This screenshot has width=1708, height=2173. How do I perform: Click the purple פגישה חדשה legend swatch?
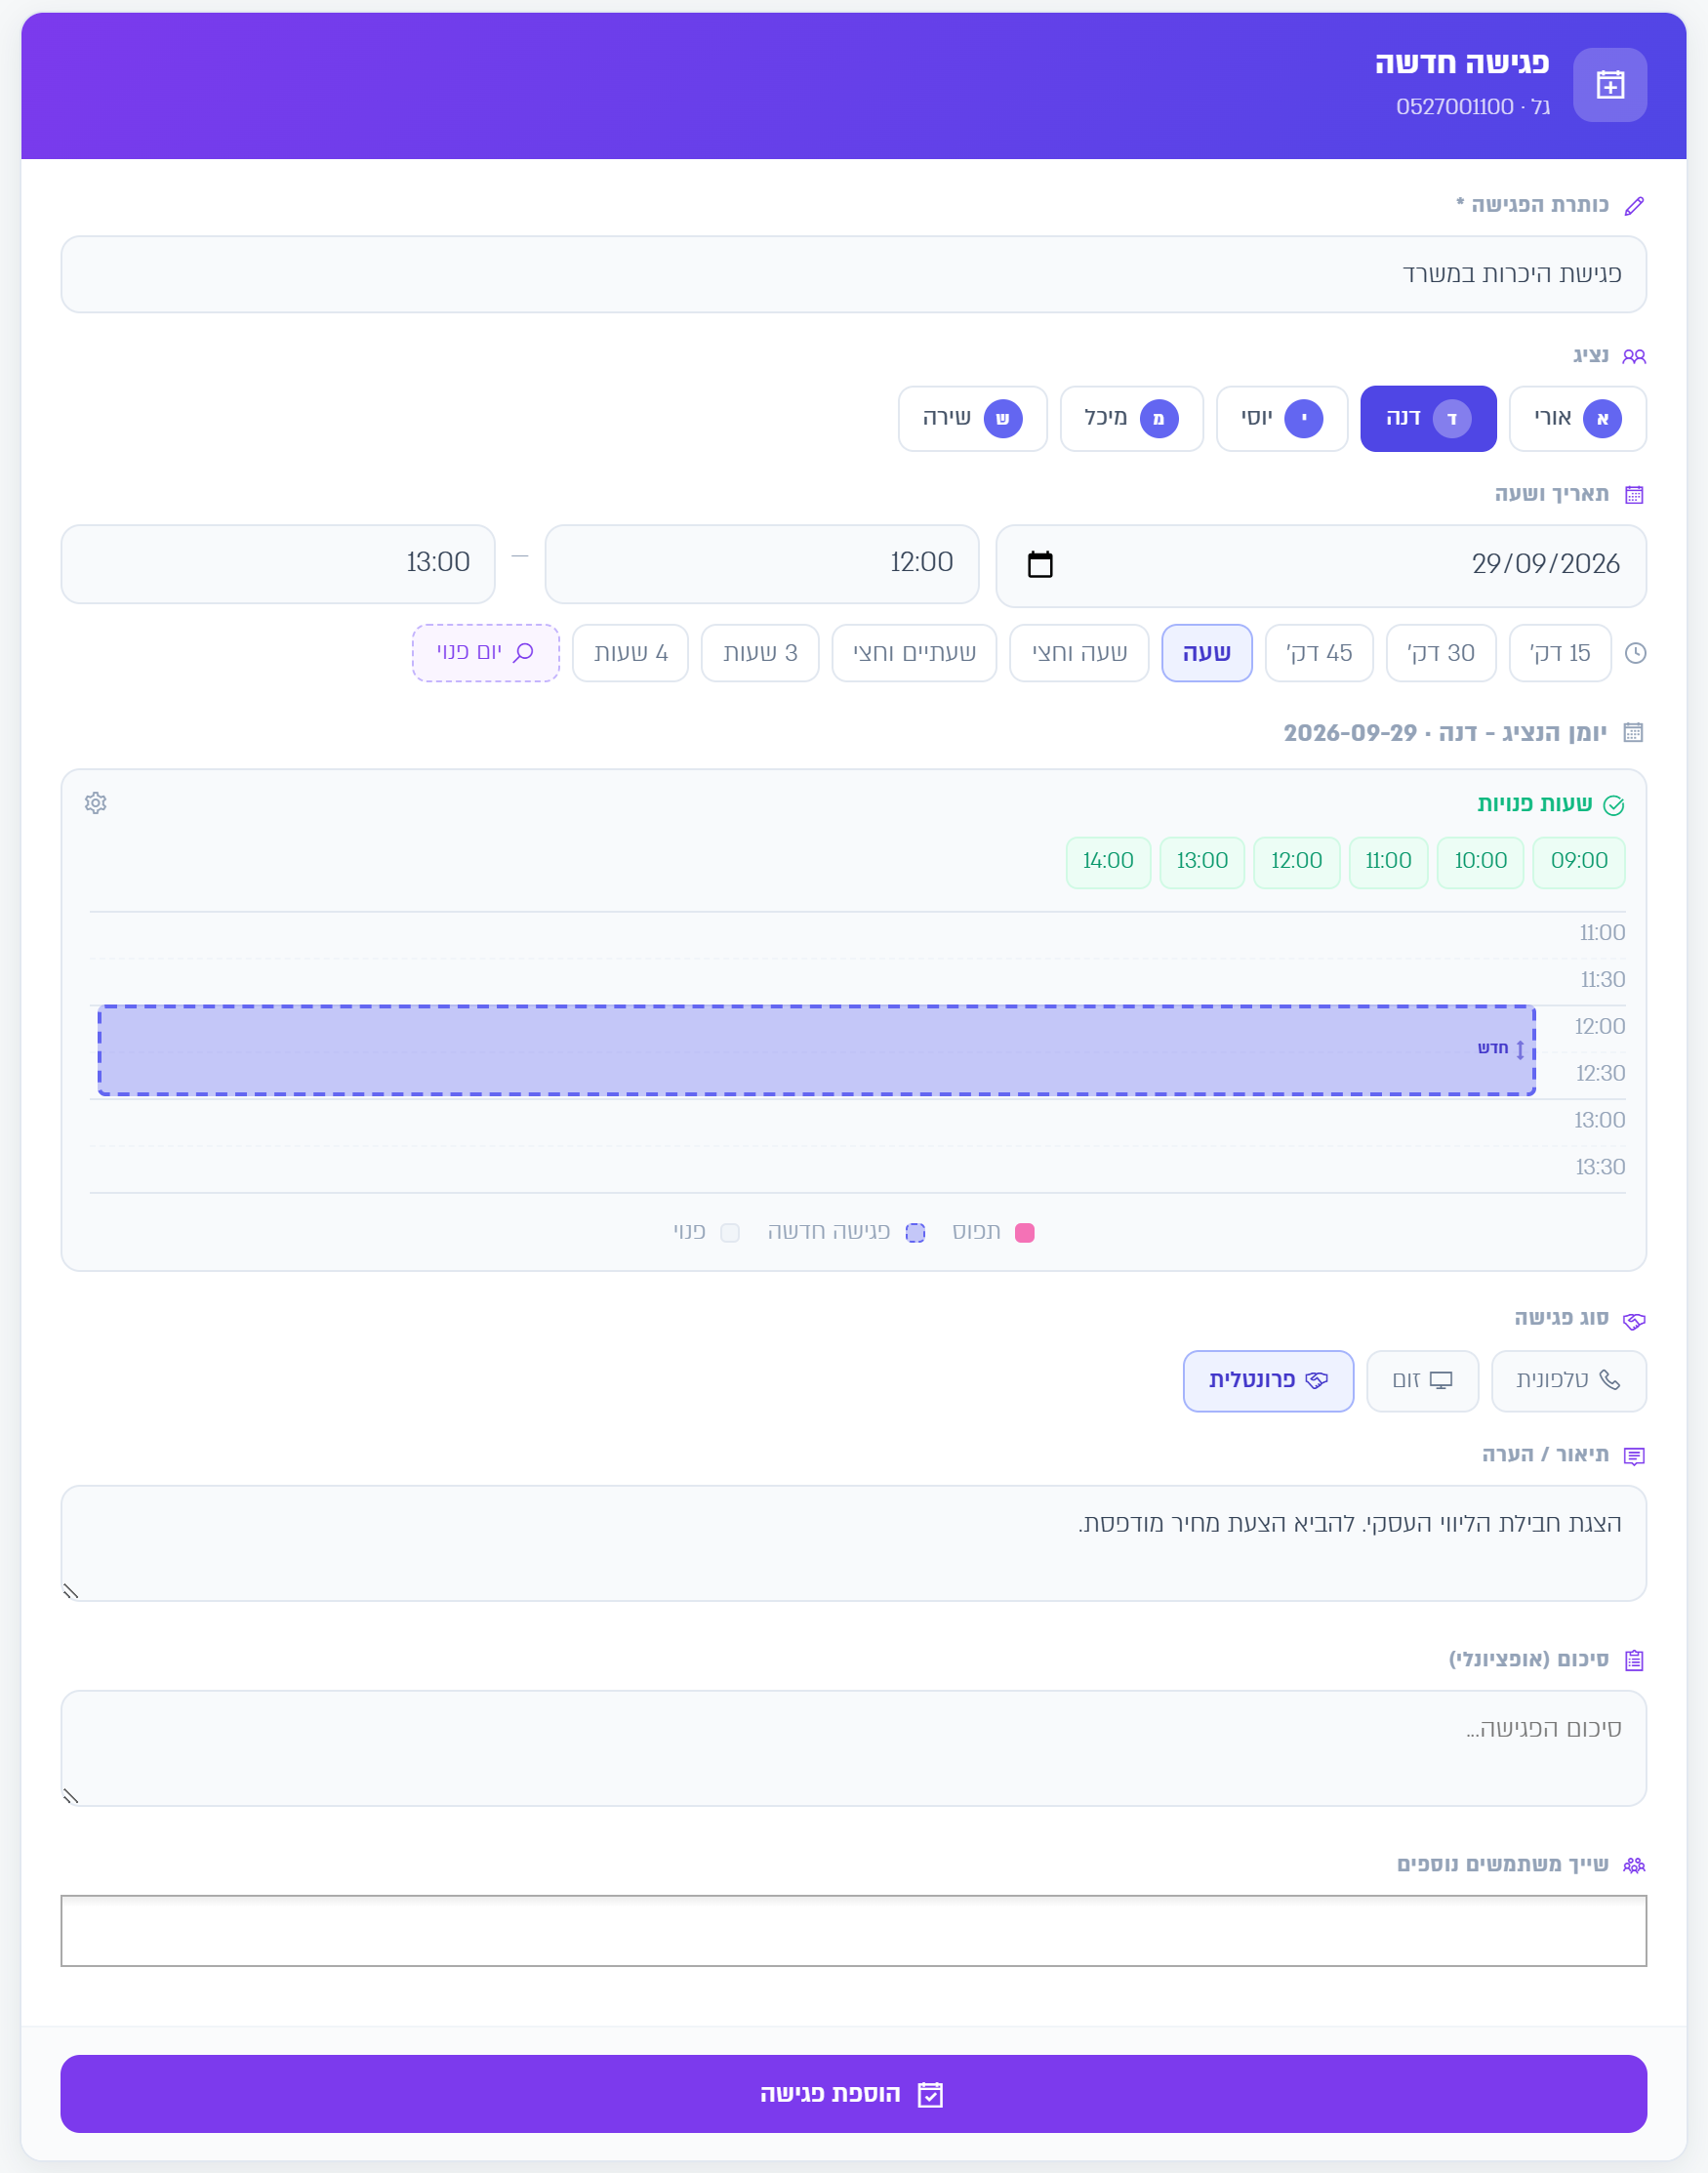(x=915, y=1233)
